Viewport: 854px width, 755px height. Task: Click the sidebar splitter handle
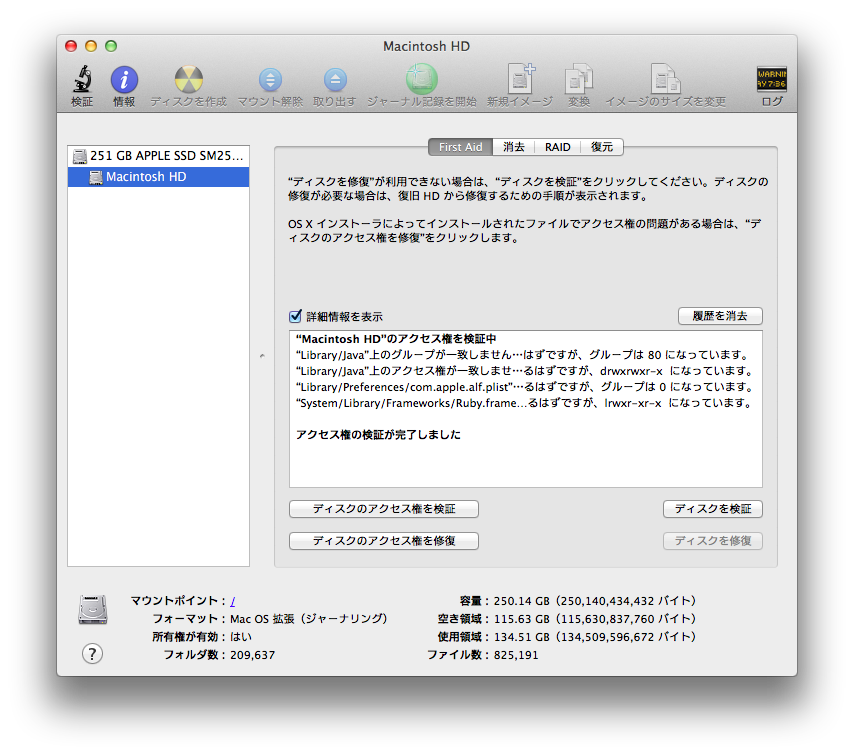262,356
